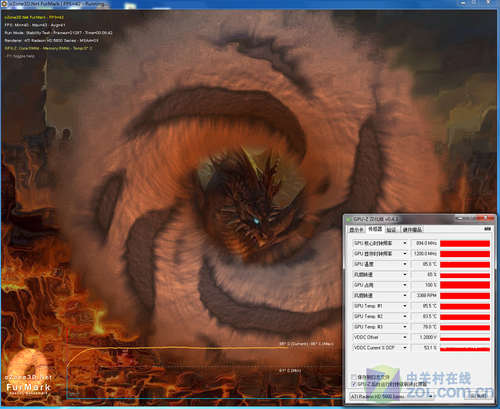
Task: Click the 61° C (Min) temperature label
Action: pyautogui.click(x=290, y=370)
